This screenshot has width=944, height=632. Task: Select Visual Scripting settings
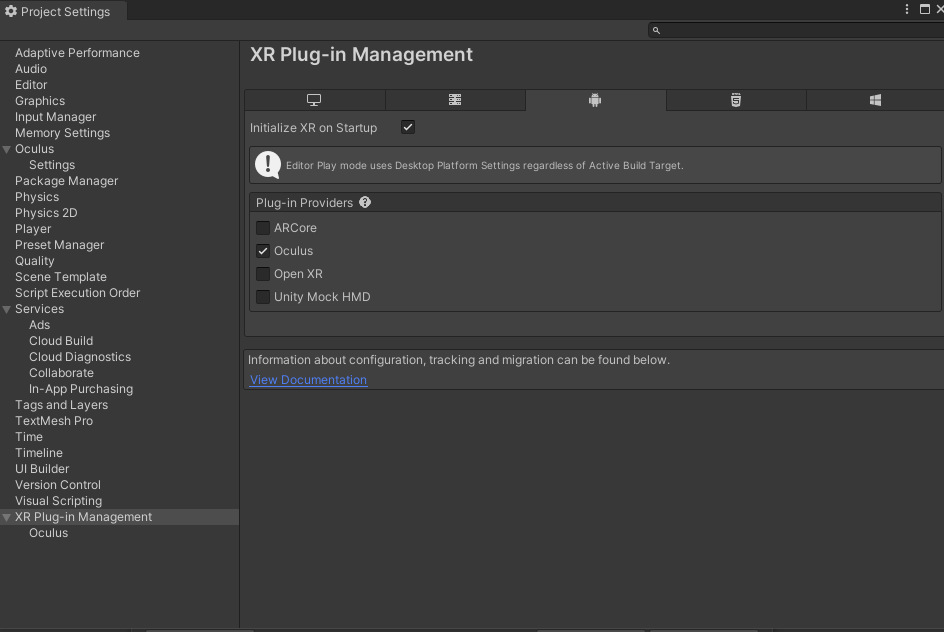coord(58,501)
